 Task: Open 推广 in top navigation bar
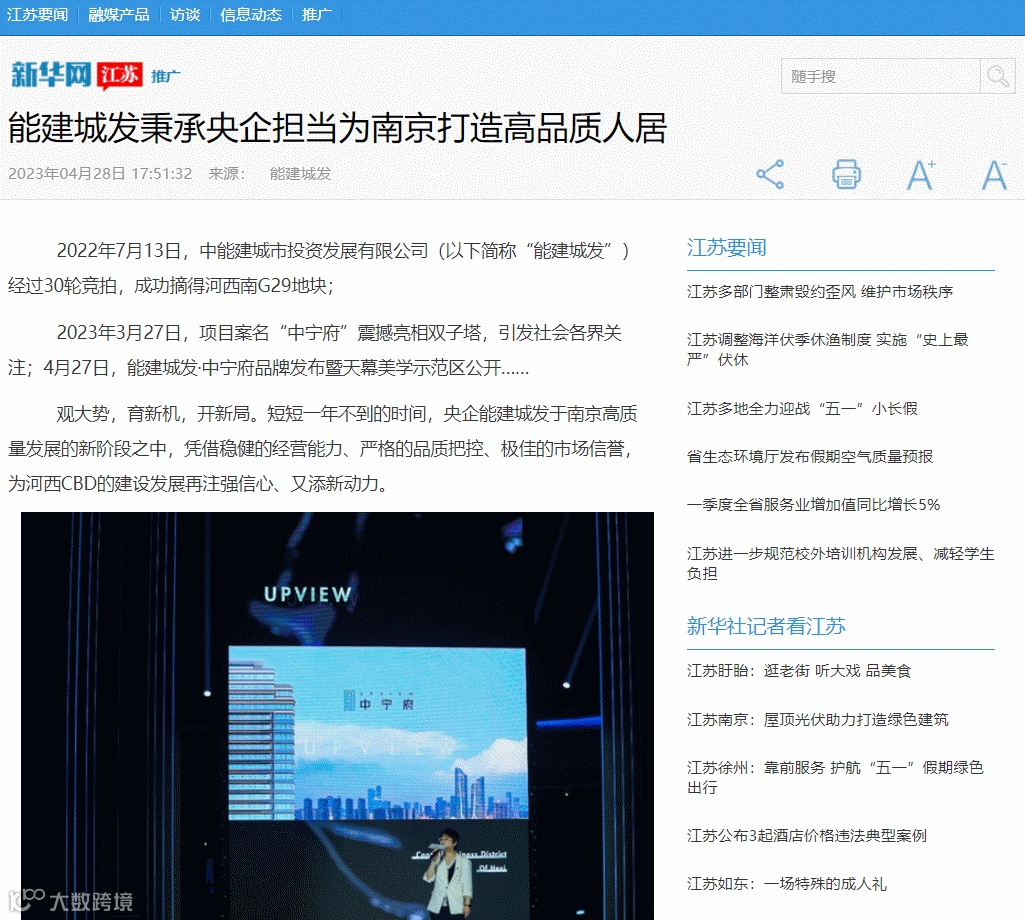tap(316, 14)
